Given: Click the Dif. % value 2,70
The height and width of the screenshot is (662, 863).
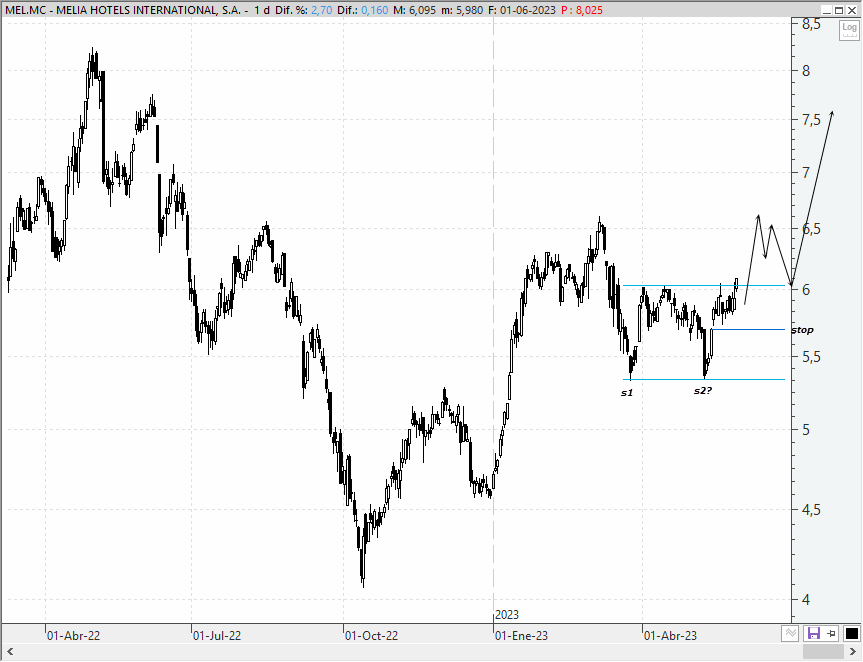Looking at the screenshot, I should [x=322, y=10].
